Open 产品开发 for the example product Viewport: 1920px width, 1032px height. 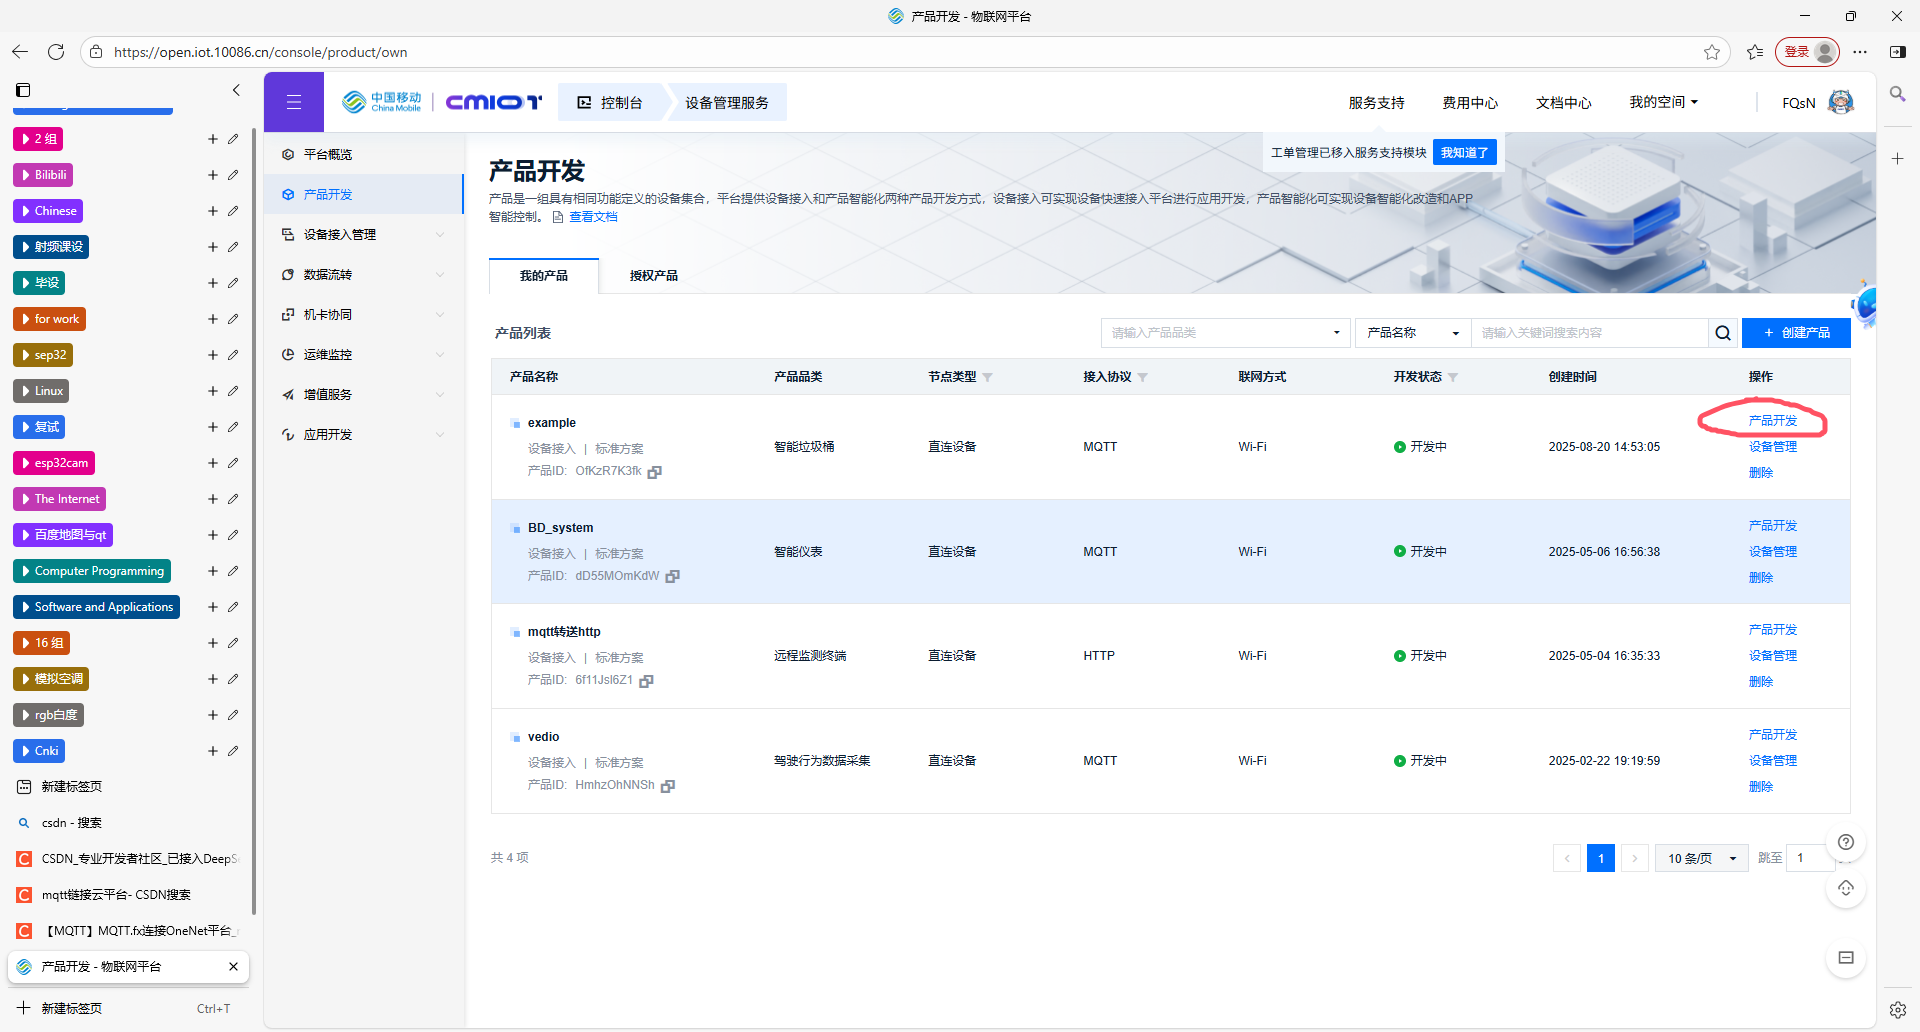pyautogui.click(x=1772, y=420)
